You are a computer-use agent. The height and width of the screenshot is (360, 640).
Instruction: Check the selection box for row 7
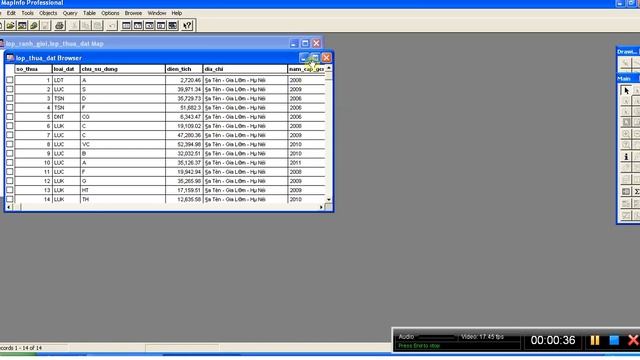point(9,135)
